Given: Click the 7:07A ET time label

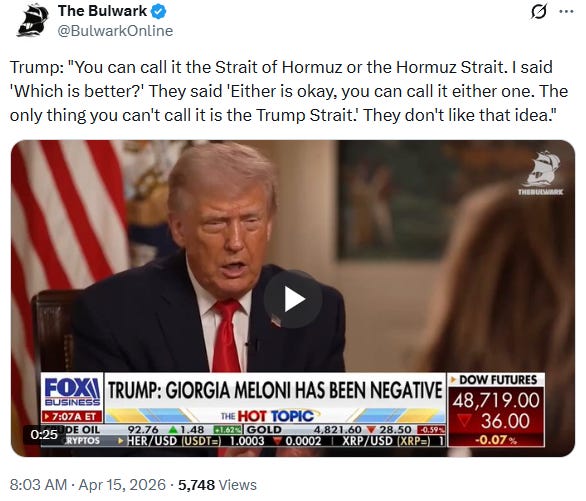Looking at the screenshot, I should tap(72, 416).
